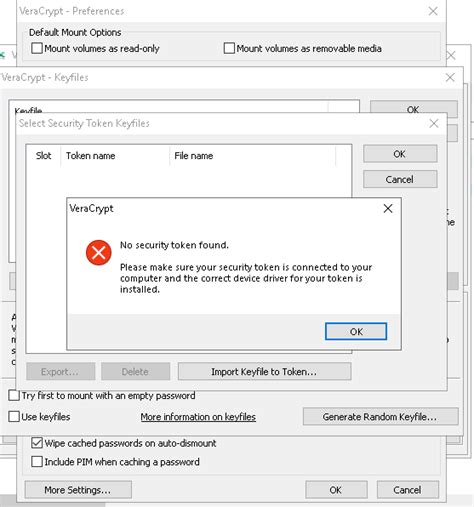
Task: Click OK in the VeraCrypt error dialog
Action: [356, 331]
